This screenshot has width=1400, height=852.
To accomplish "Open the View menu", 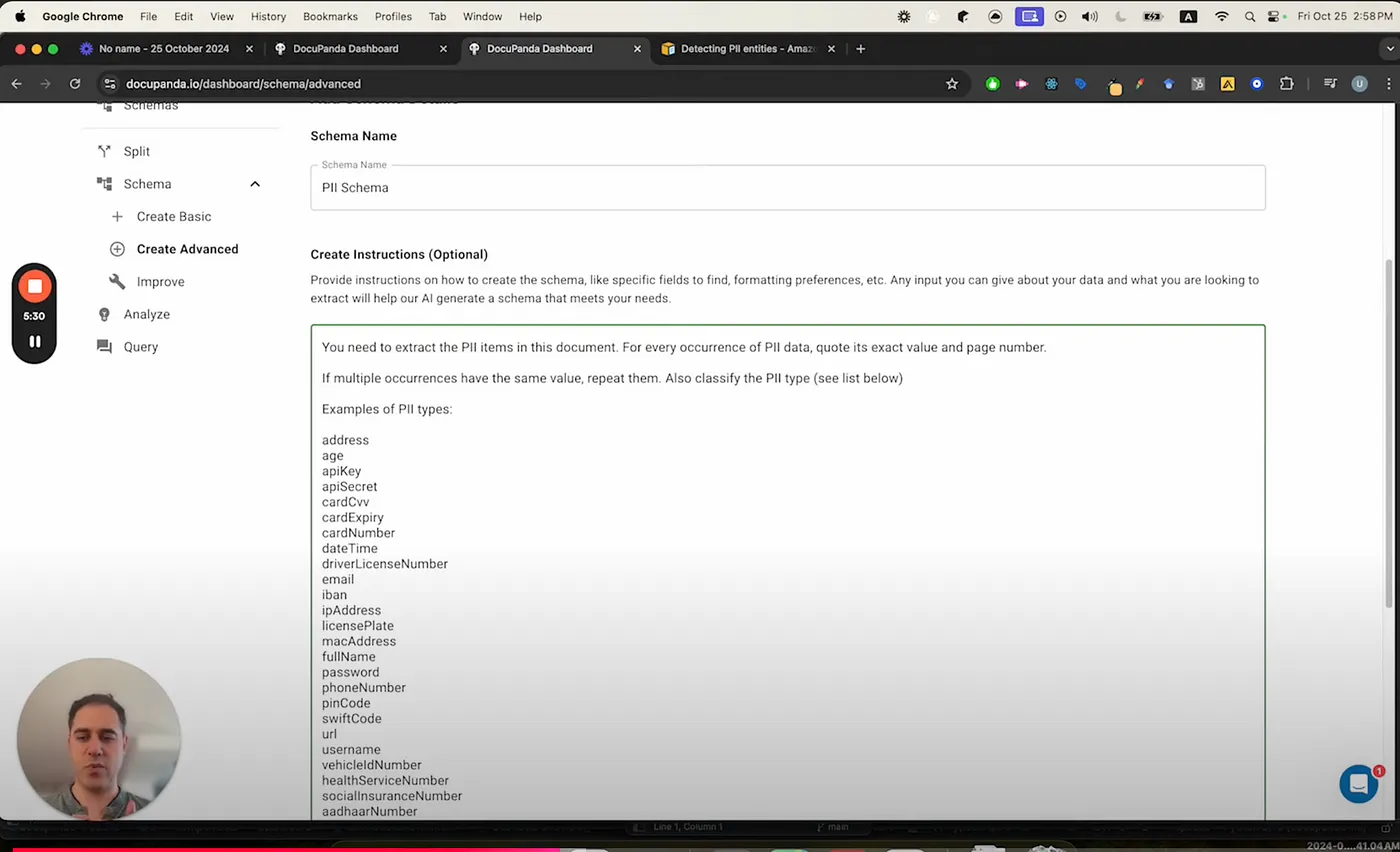I will [222, 16].
